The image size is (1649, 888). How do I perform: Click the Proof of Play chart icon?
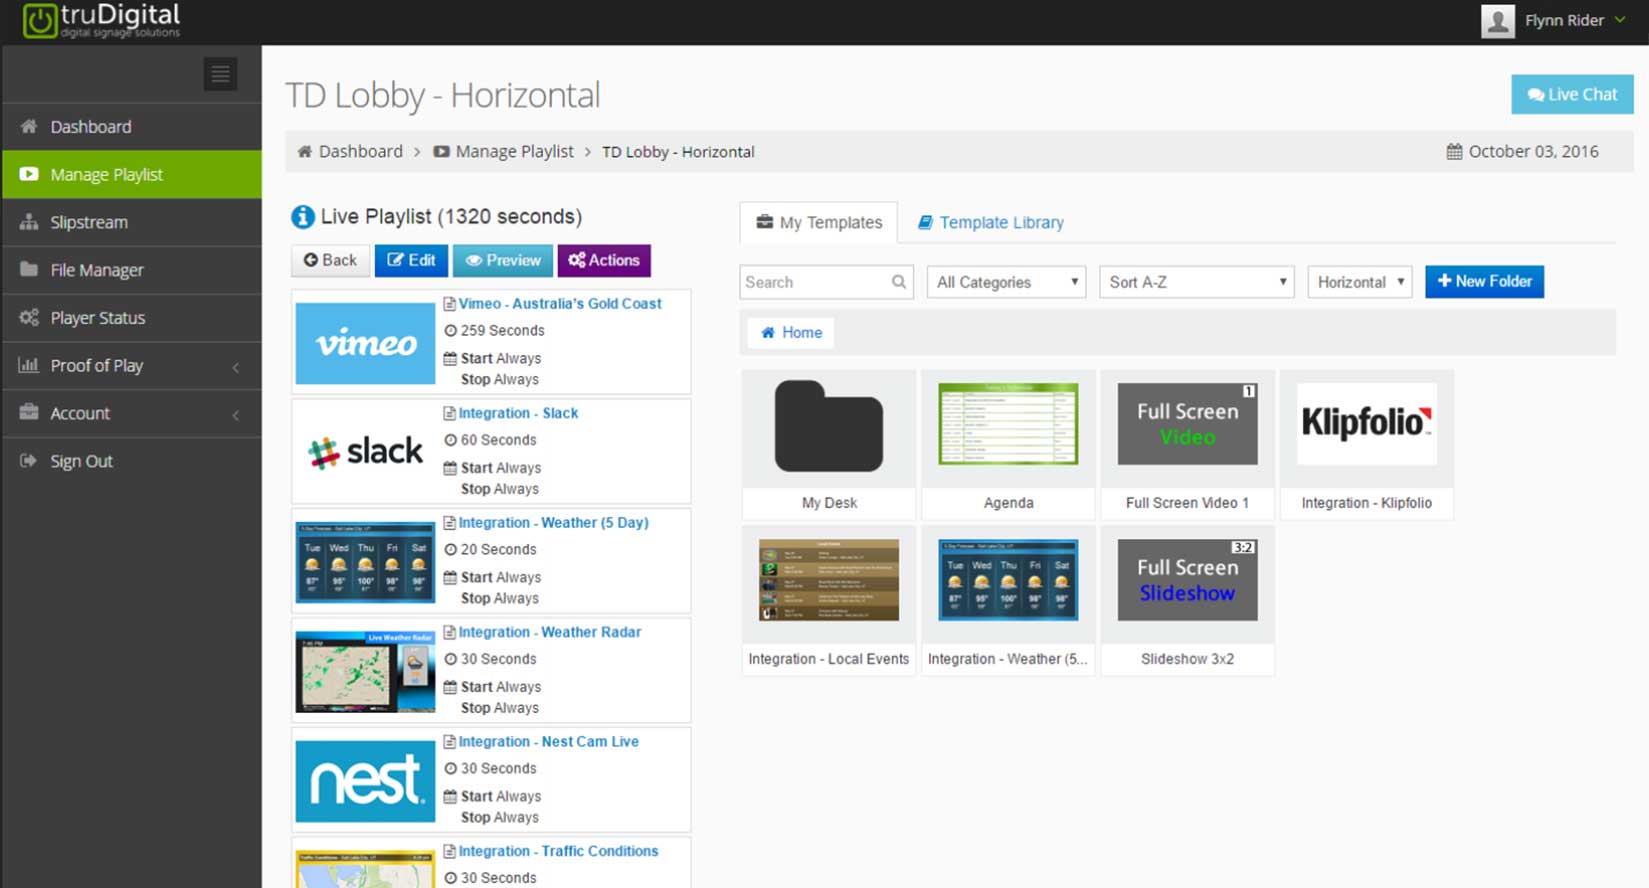[28, 365]
